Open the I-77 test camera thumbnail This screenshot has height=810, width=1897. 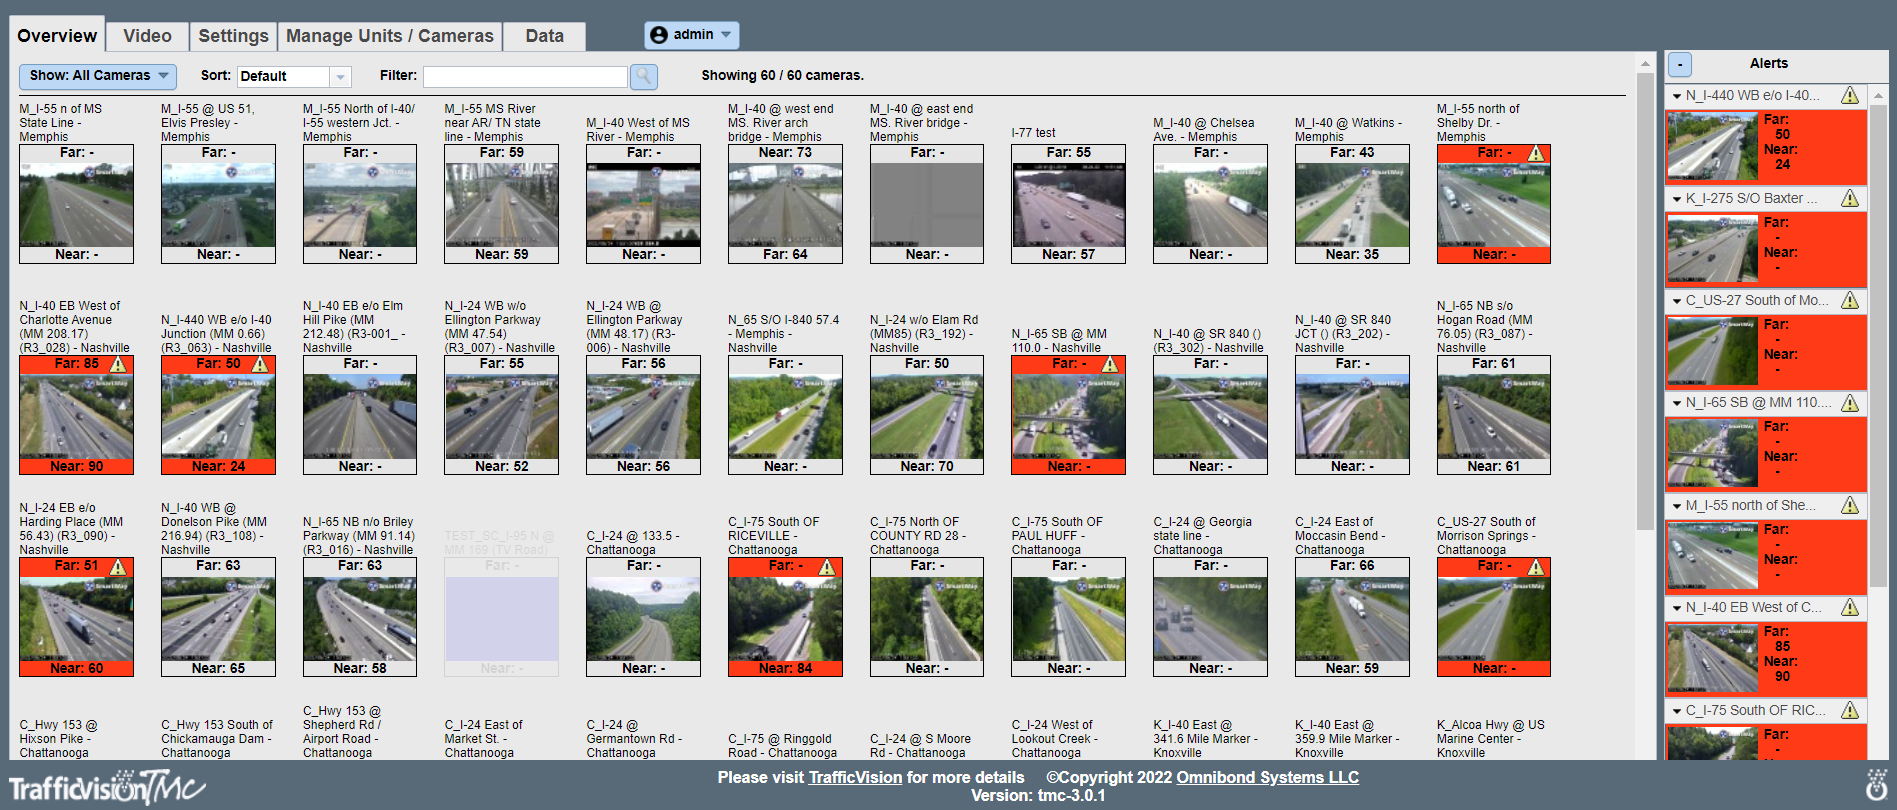(x=1068, y=204)
